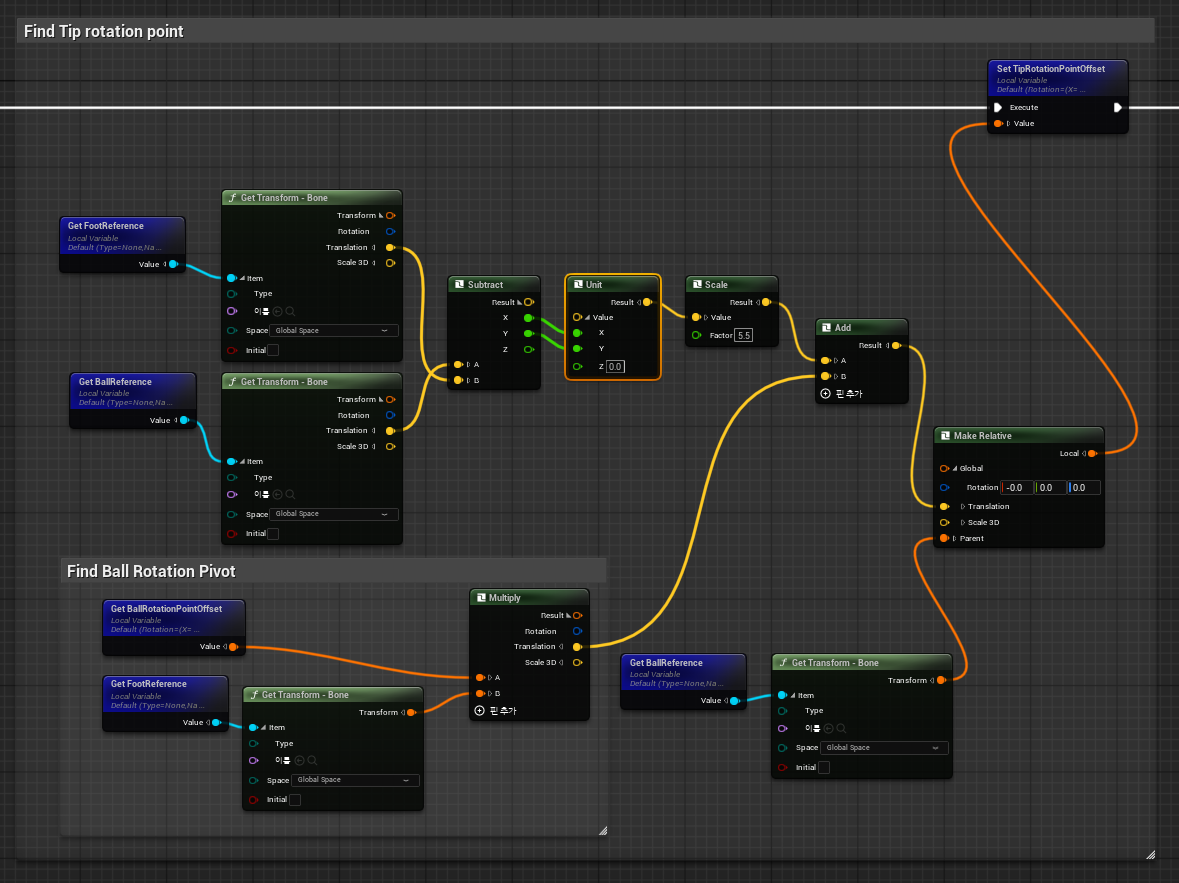This screenshot has height=883, width=1179.
Task: Click the add pin button on the Multiply node
Action: (479, 711)
